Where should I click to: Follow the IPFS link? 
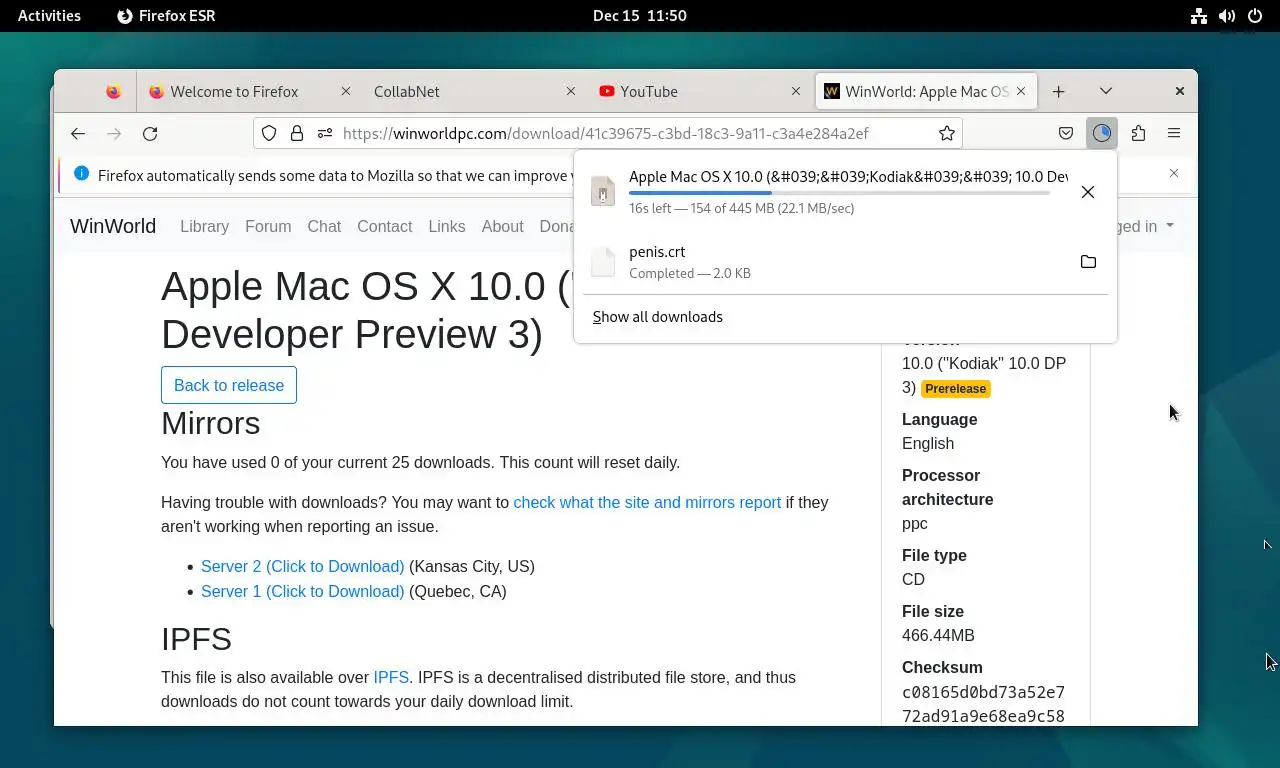pyautogui.click(x=391, y=677)
